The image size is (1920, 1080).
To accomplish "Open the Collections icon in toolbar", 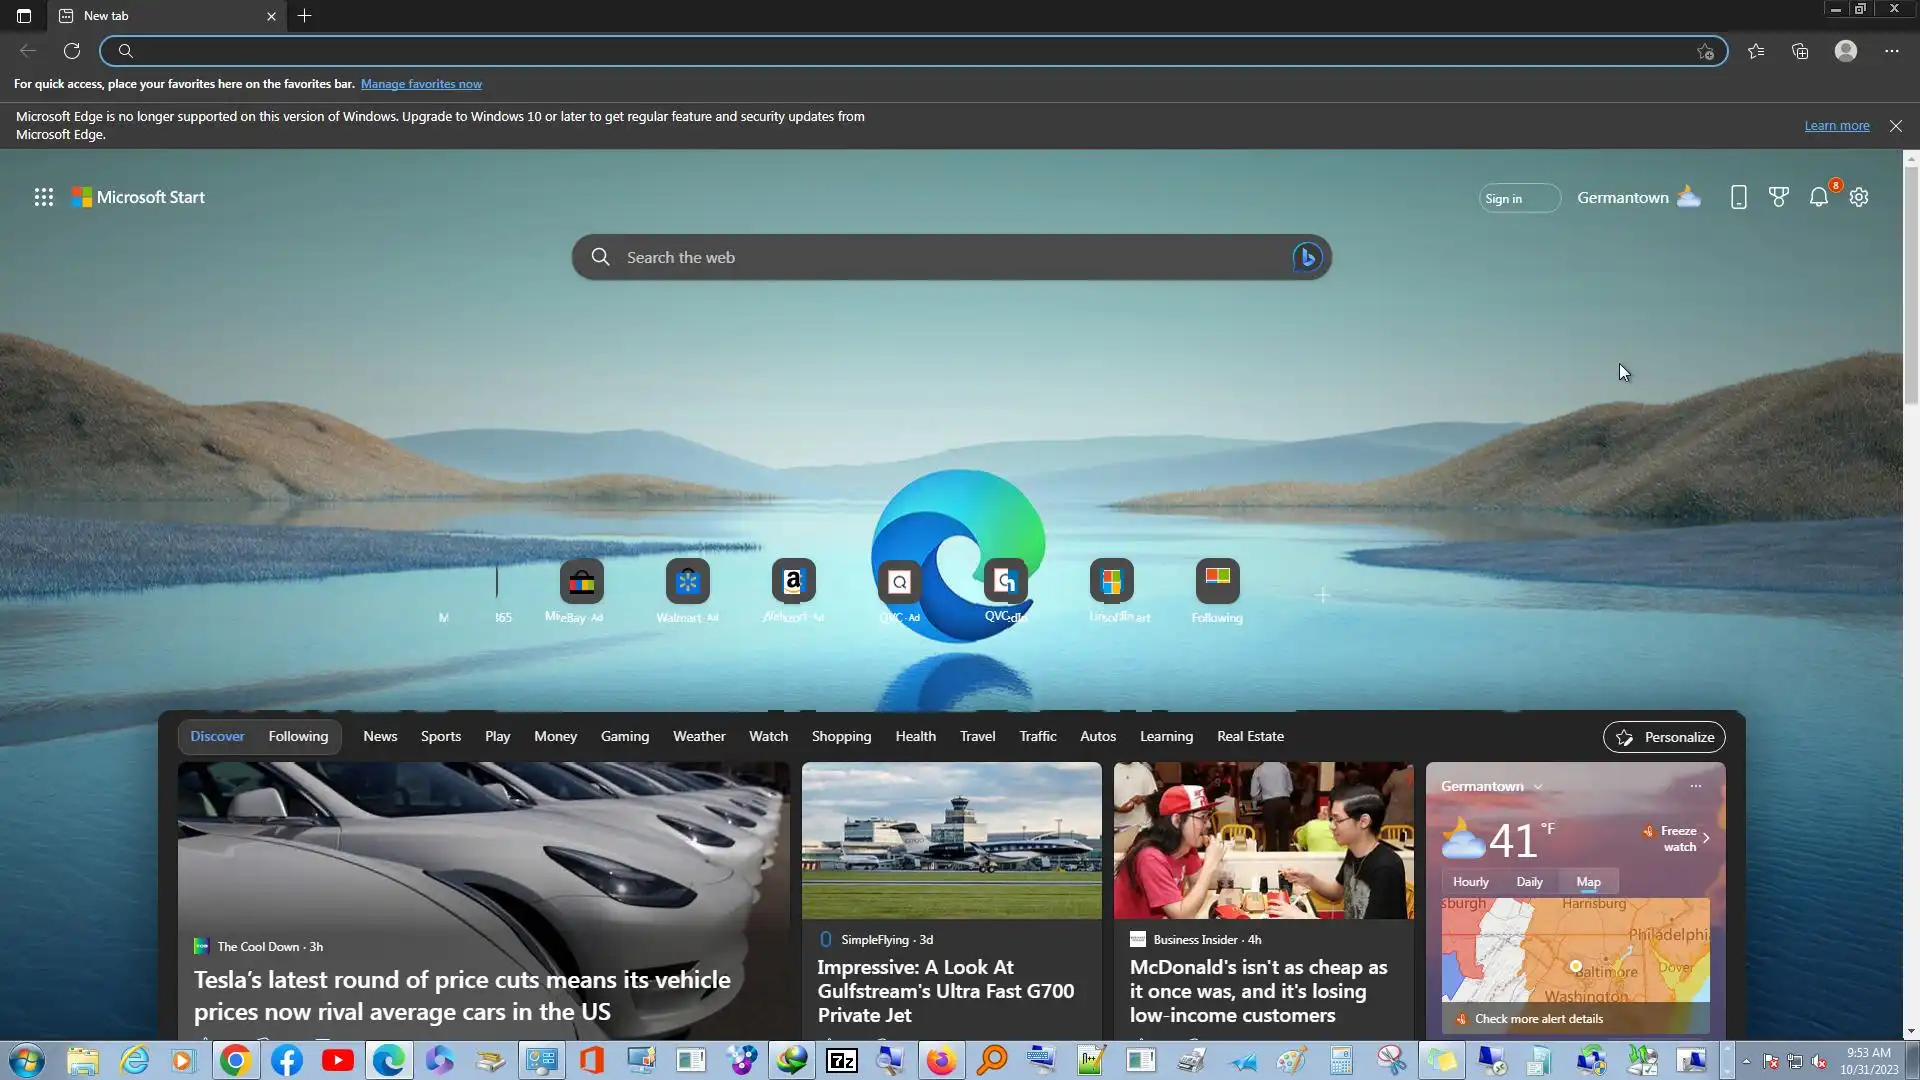I will [1800, 51].
